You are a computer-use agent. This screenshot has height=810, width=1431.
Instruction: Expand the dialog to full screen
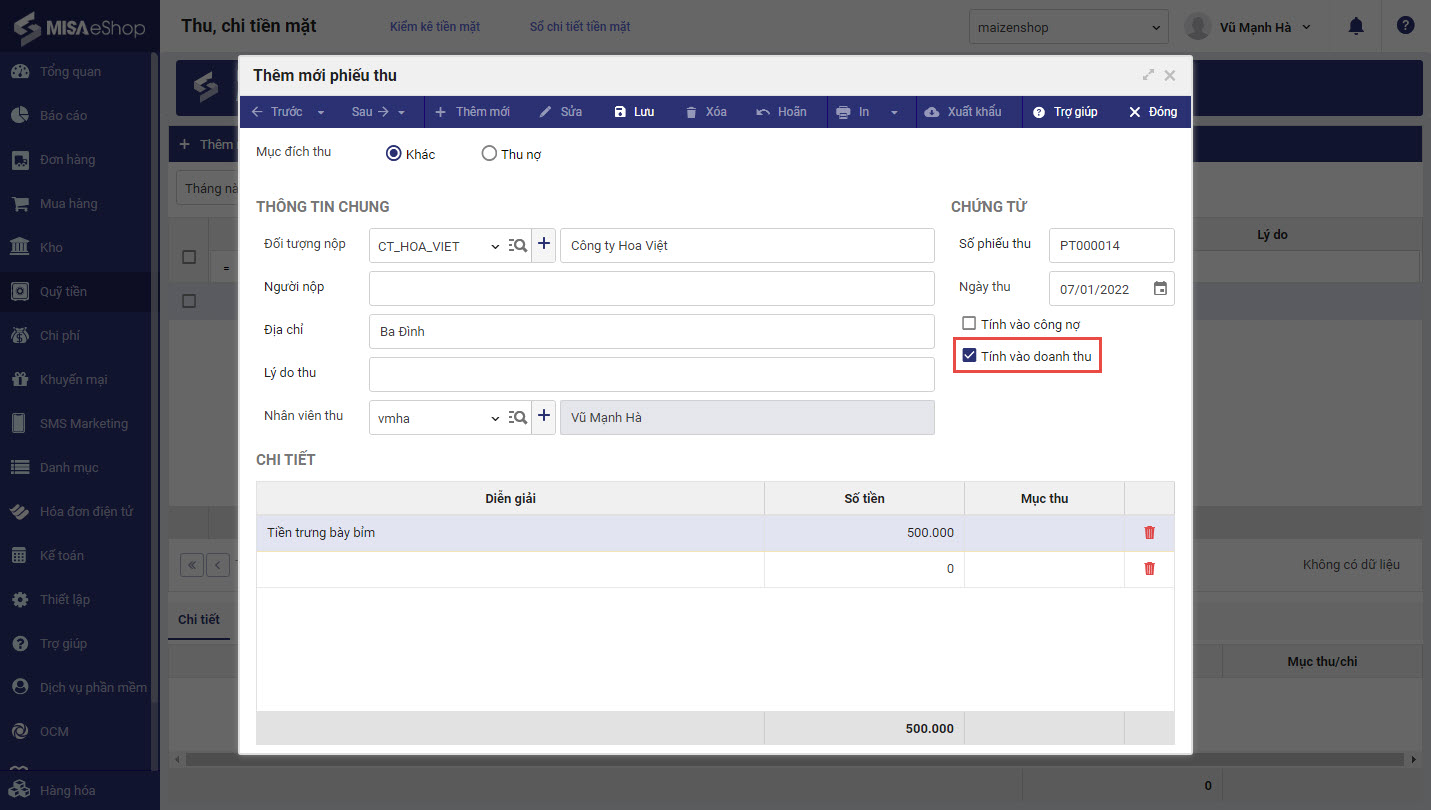click(x=1148, y=75)
